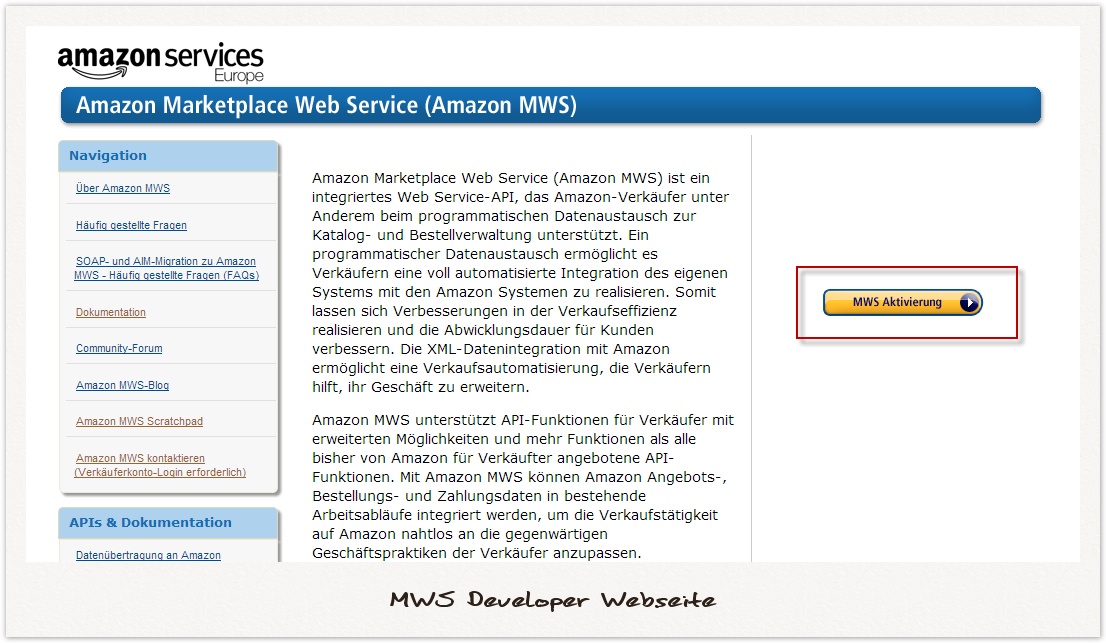Viewport: 1106px width, 643px height.
Task: Open Datenübertragung an Amazon
Action: coord(148,556)
